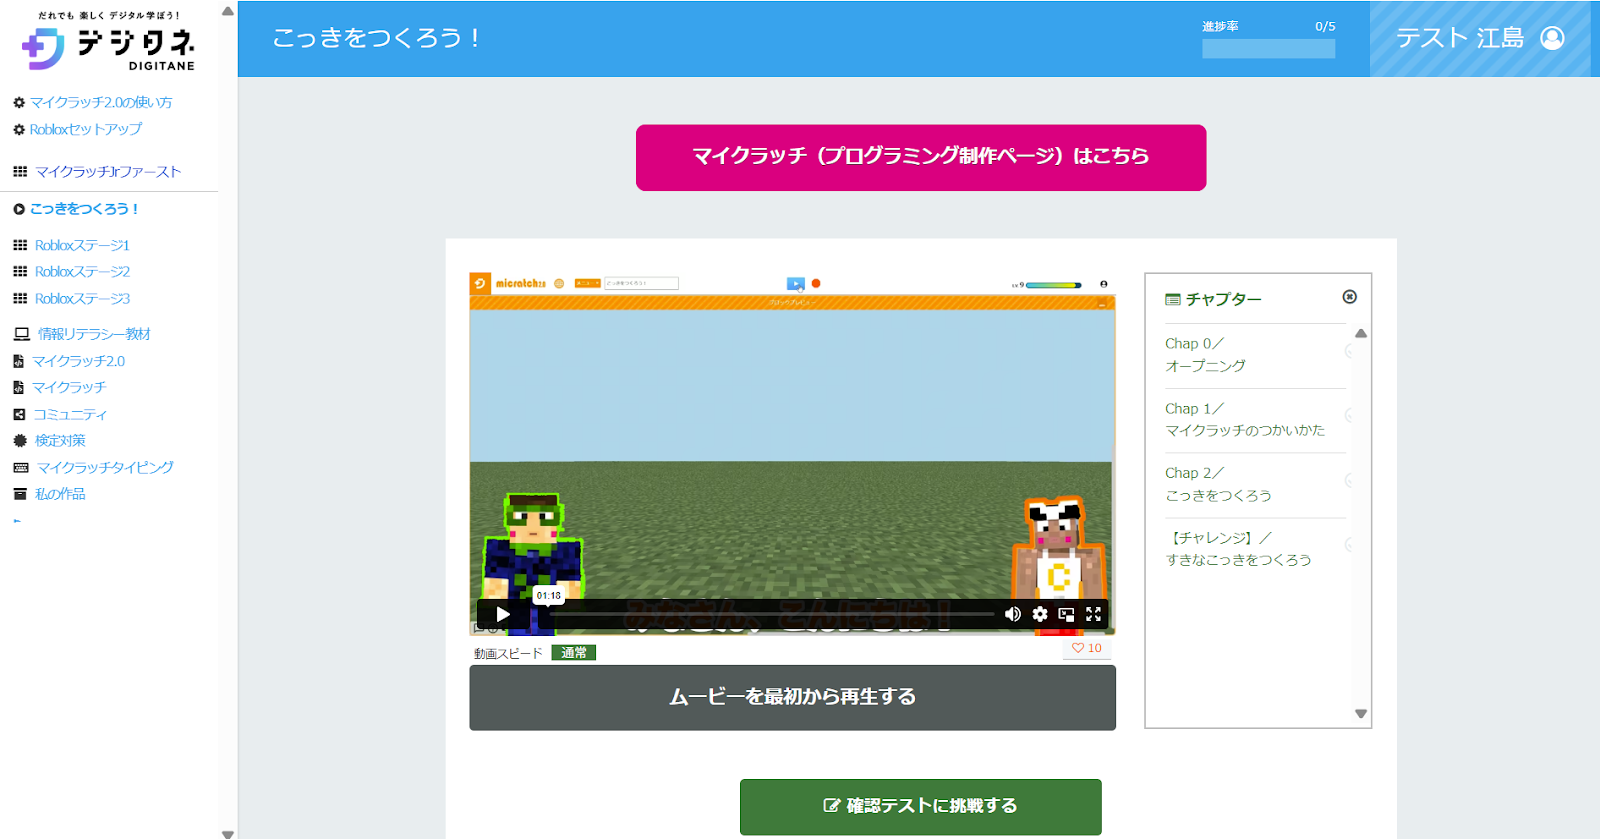
Task: Select Chap 2 こっきをつくろう chapter
Action: coord(1218,485)
